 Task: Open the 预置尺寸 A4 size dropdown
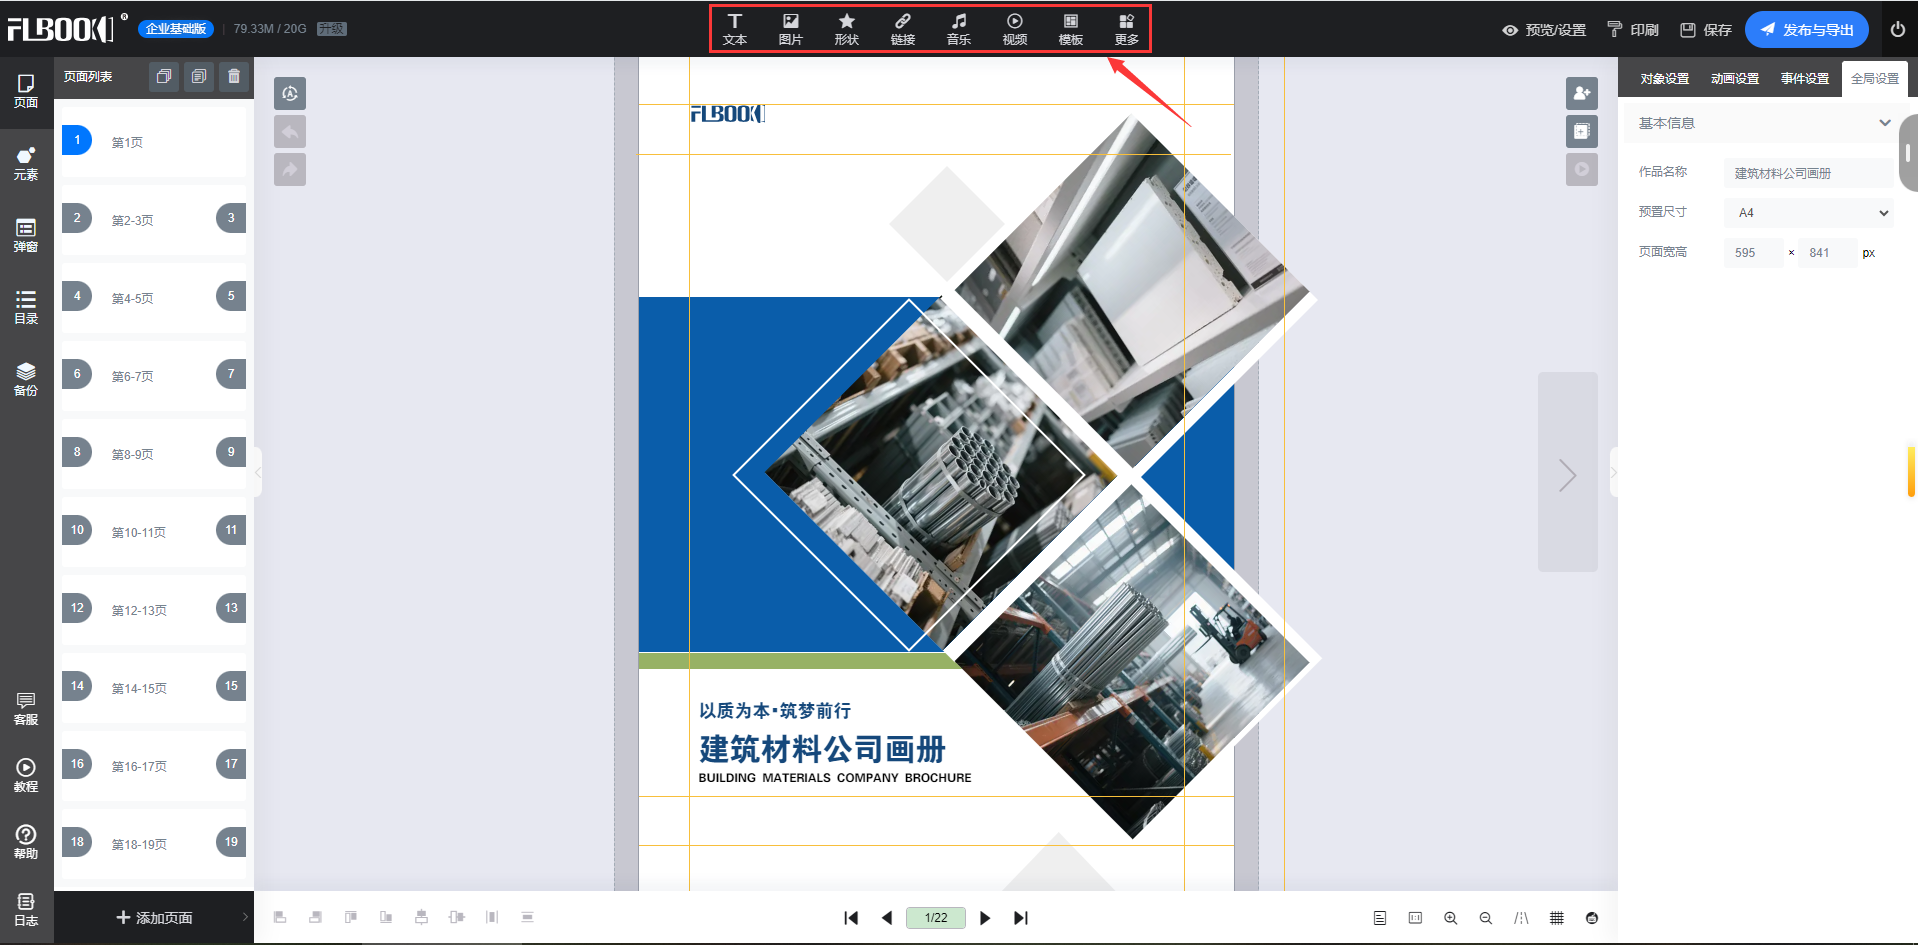pyautogui.click(x=1806, y=212)
